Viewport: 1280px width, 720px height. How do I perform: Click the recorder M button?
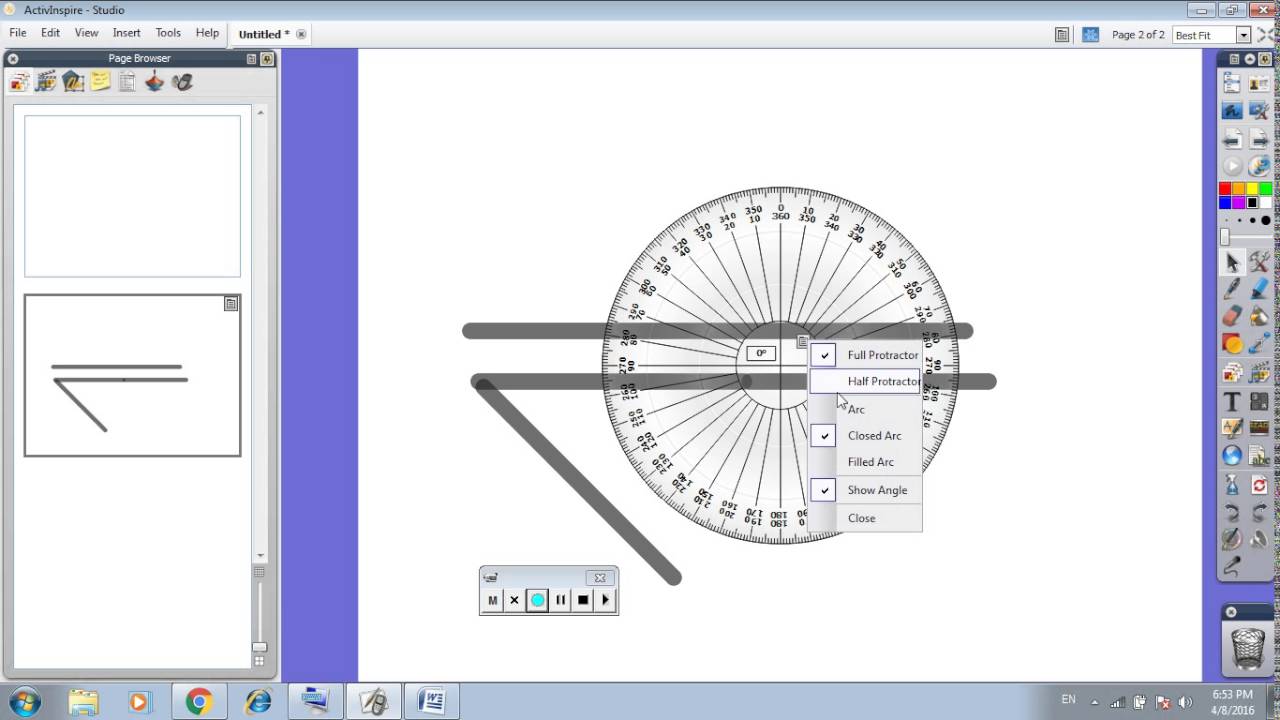pyautogui.click(x=492, y=600)
